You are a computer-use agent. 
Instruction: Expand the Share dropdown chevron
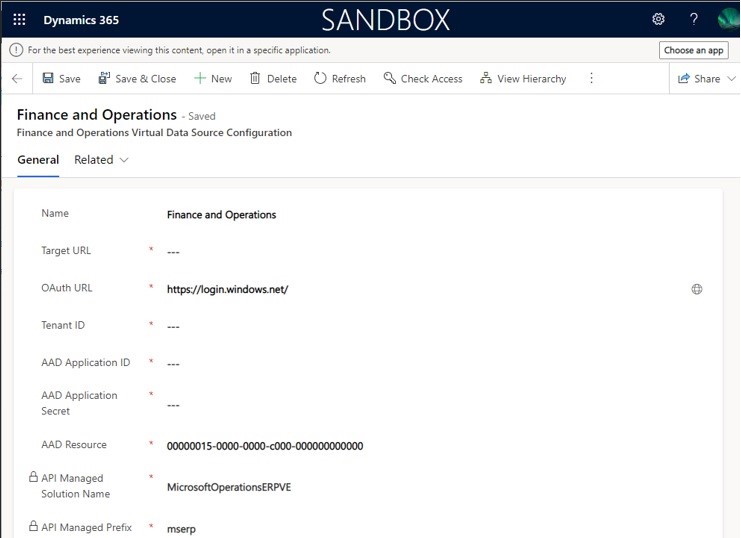point(732,78)
